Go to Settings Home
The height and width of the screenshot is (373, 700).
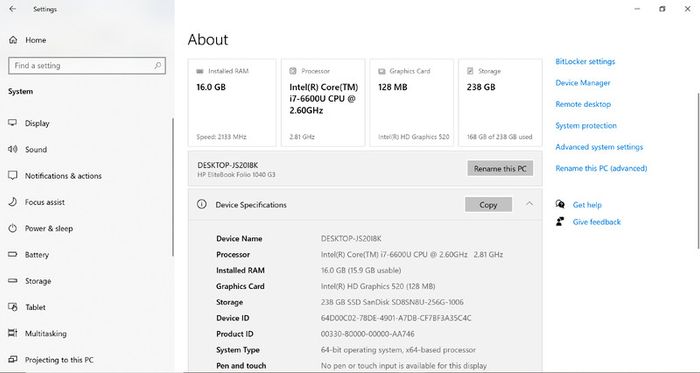click(x=35, y=40)
